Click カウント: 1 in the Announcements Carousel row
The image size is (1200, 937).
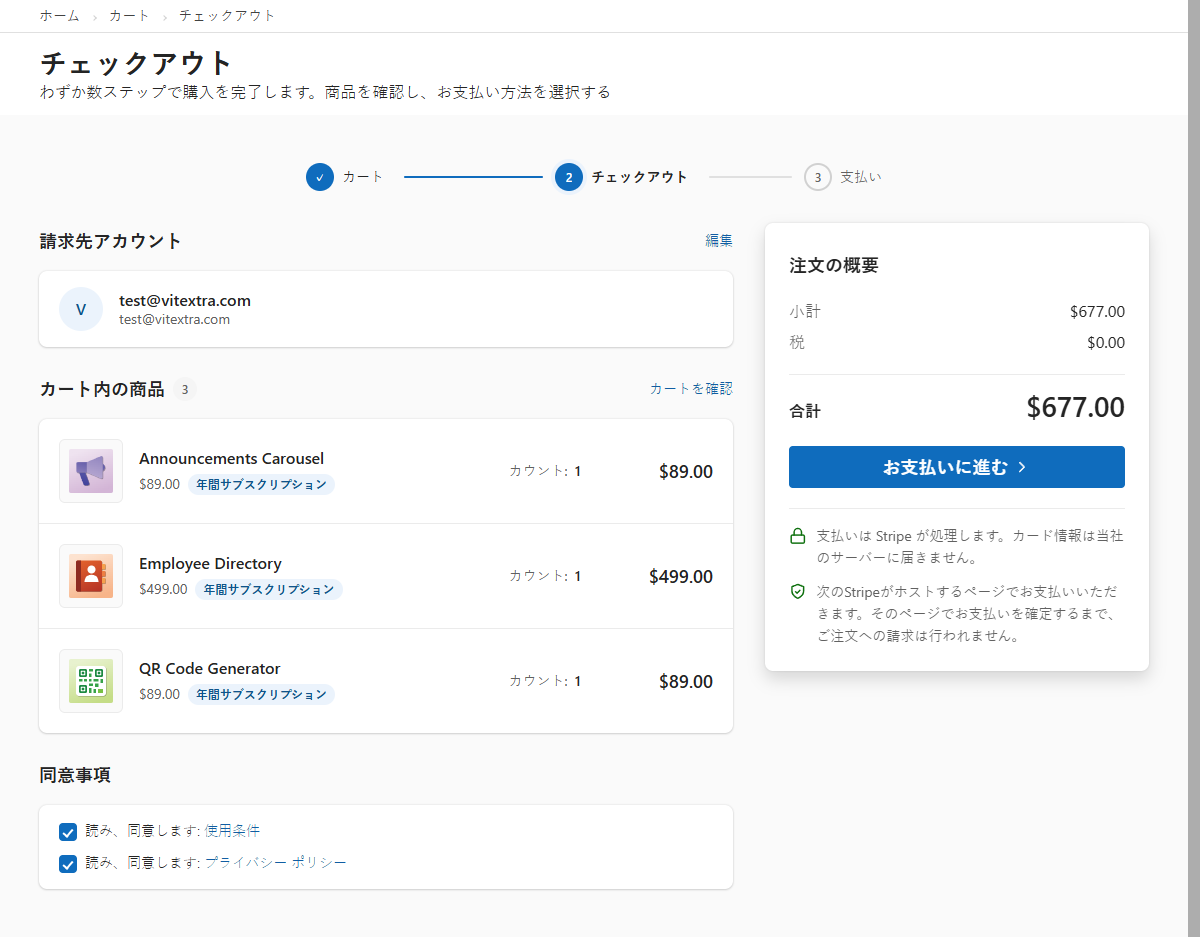coord(545,471)
